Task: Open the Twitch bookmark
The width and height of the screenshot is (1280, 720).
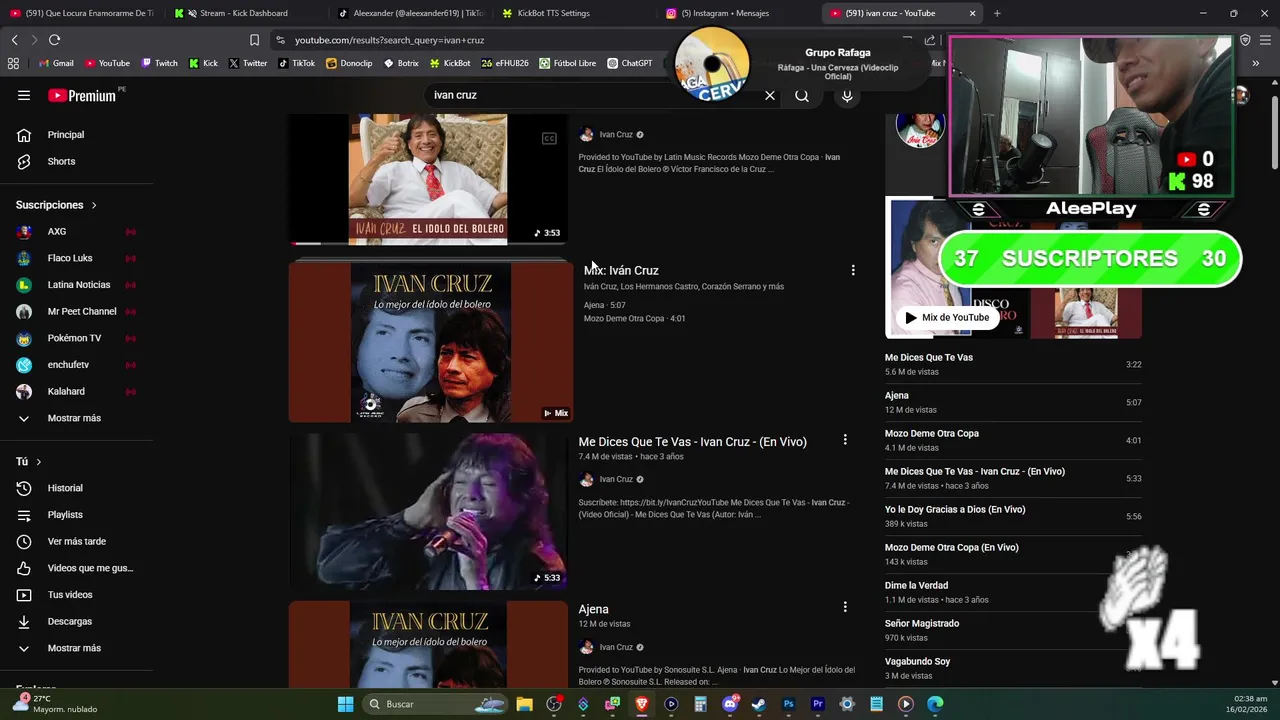Action: click(x=159, y=63)
